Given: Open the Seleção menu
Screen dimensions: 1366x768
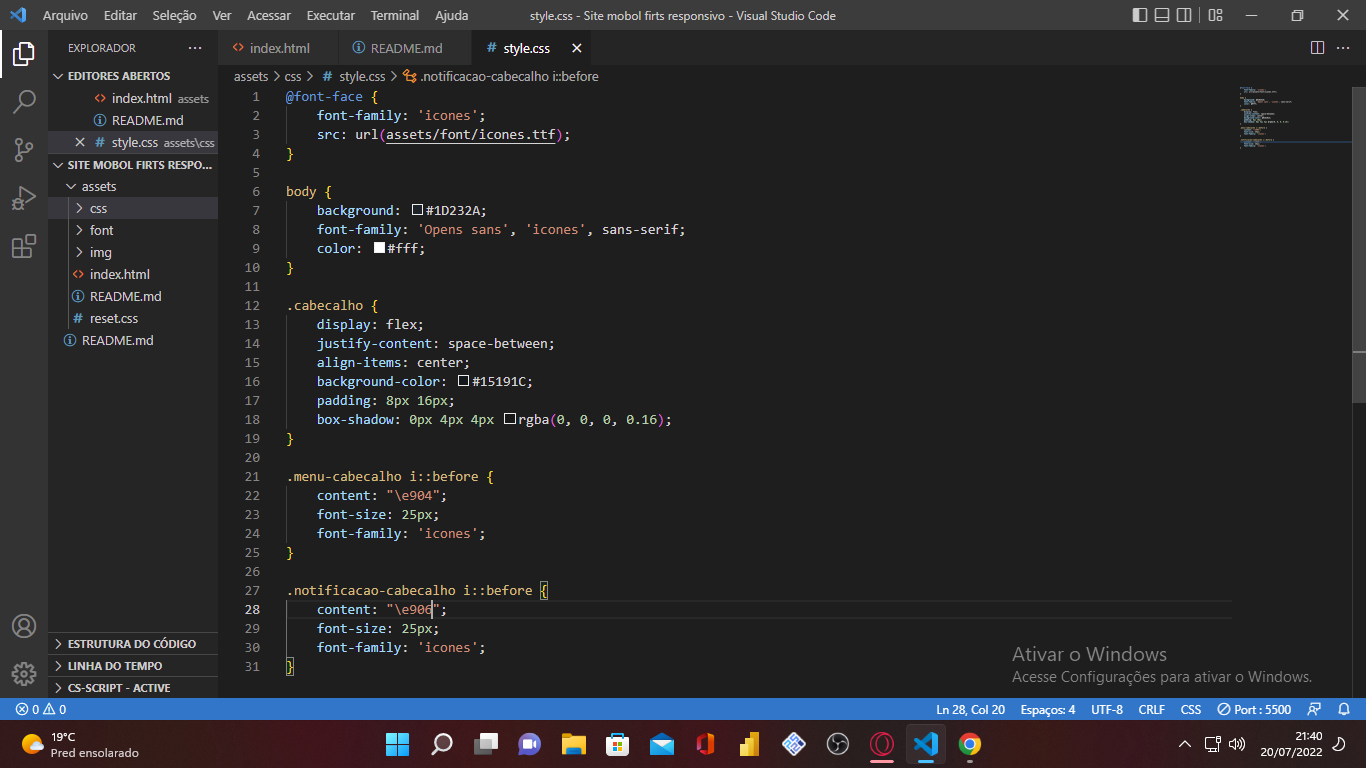Looking at the screenshot, I should pos(175,16).
